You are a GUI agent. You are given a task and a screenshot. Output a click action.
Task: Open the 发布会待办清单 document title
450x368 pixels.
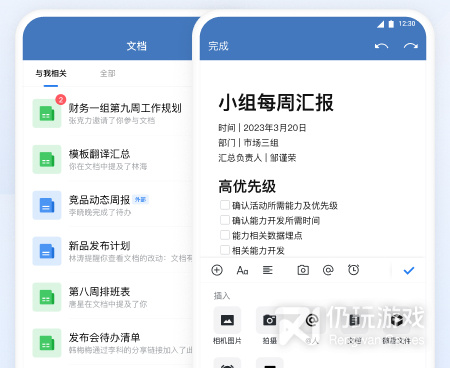point(104,338)
